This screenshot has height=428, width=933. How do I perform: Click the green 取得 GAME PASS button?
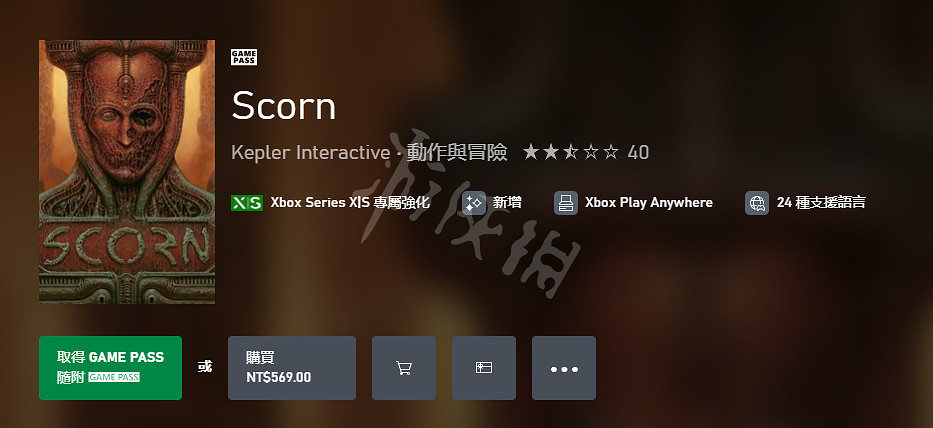[111, 368]
